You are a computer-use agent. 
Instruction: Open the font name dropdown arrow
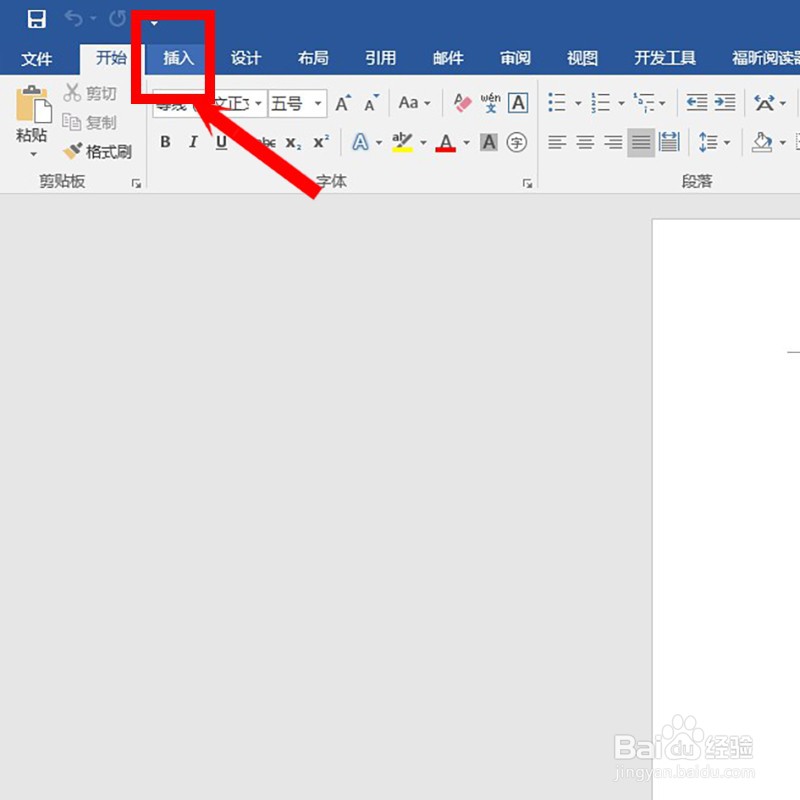point(259,104)
